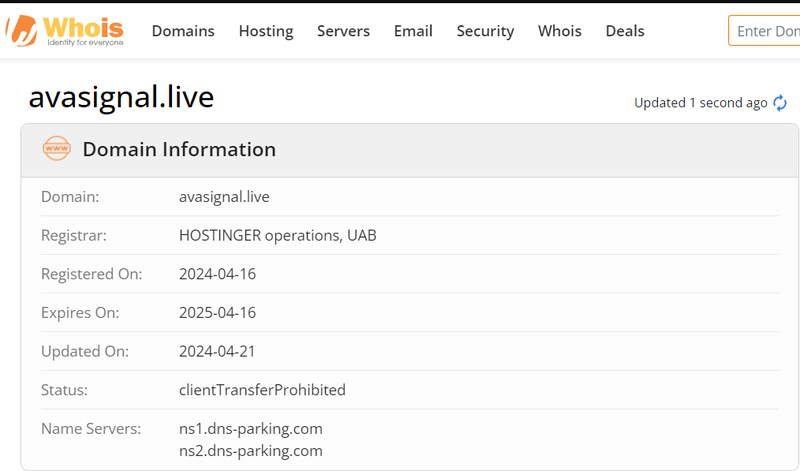Click the orange www icon
The height and width of the screenshot is (471, 800).
click(x=57, y=149)
